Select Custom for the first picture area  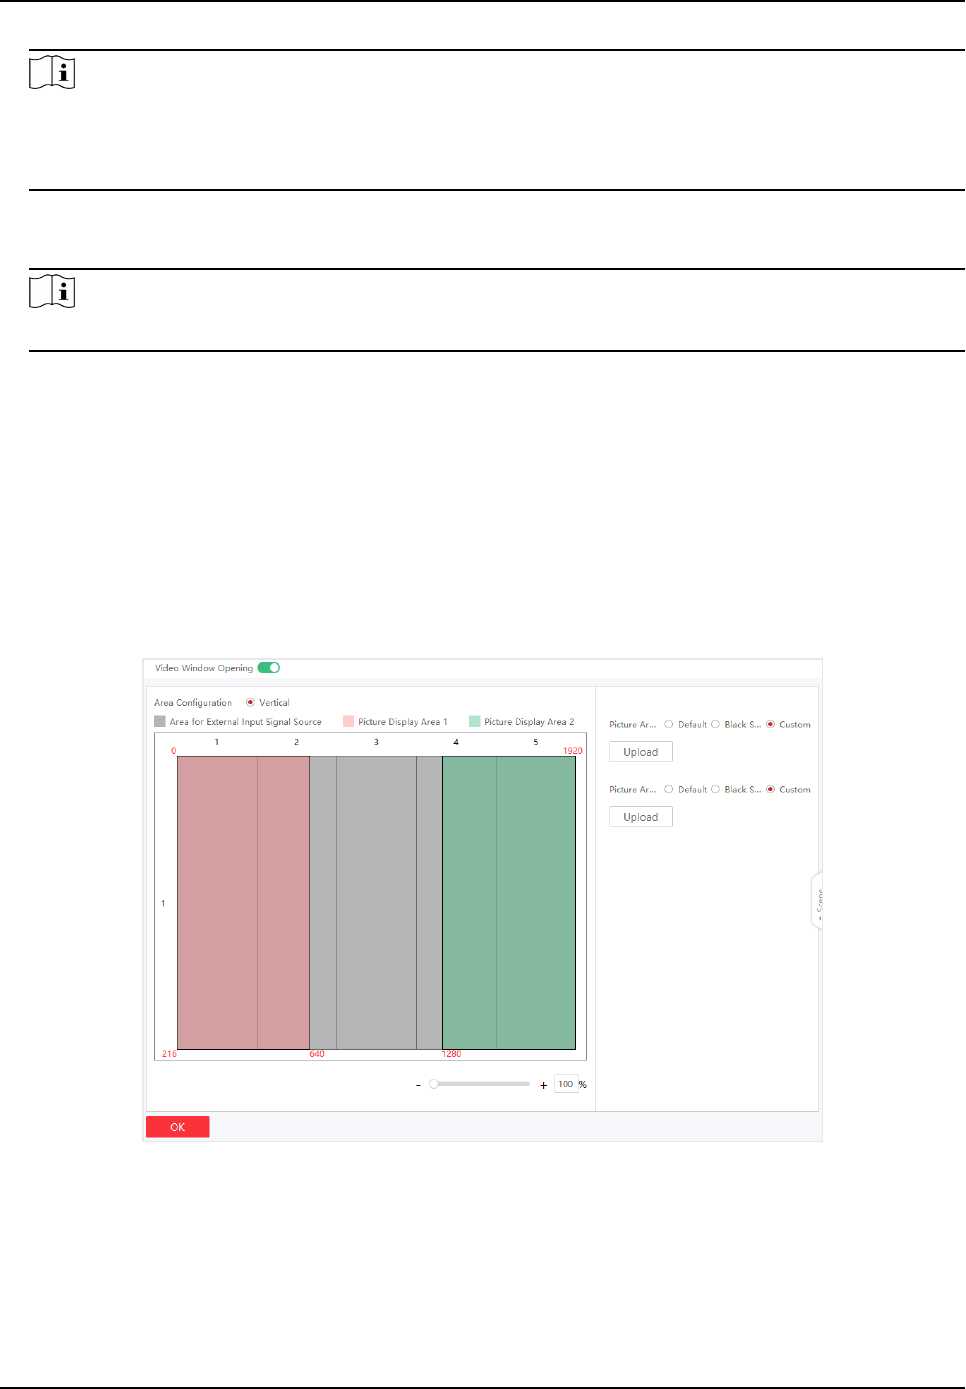click(x=770, y=724)
